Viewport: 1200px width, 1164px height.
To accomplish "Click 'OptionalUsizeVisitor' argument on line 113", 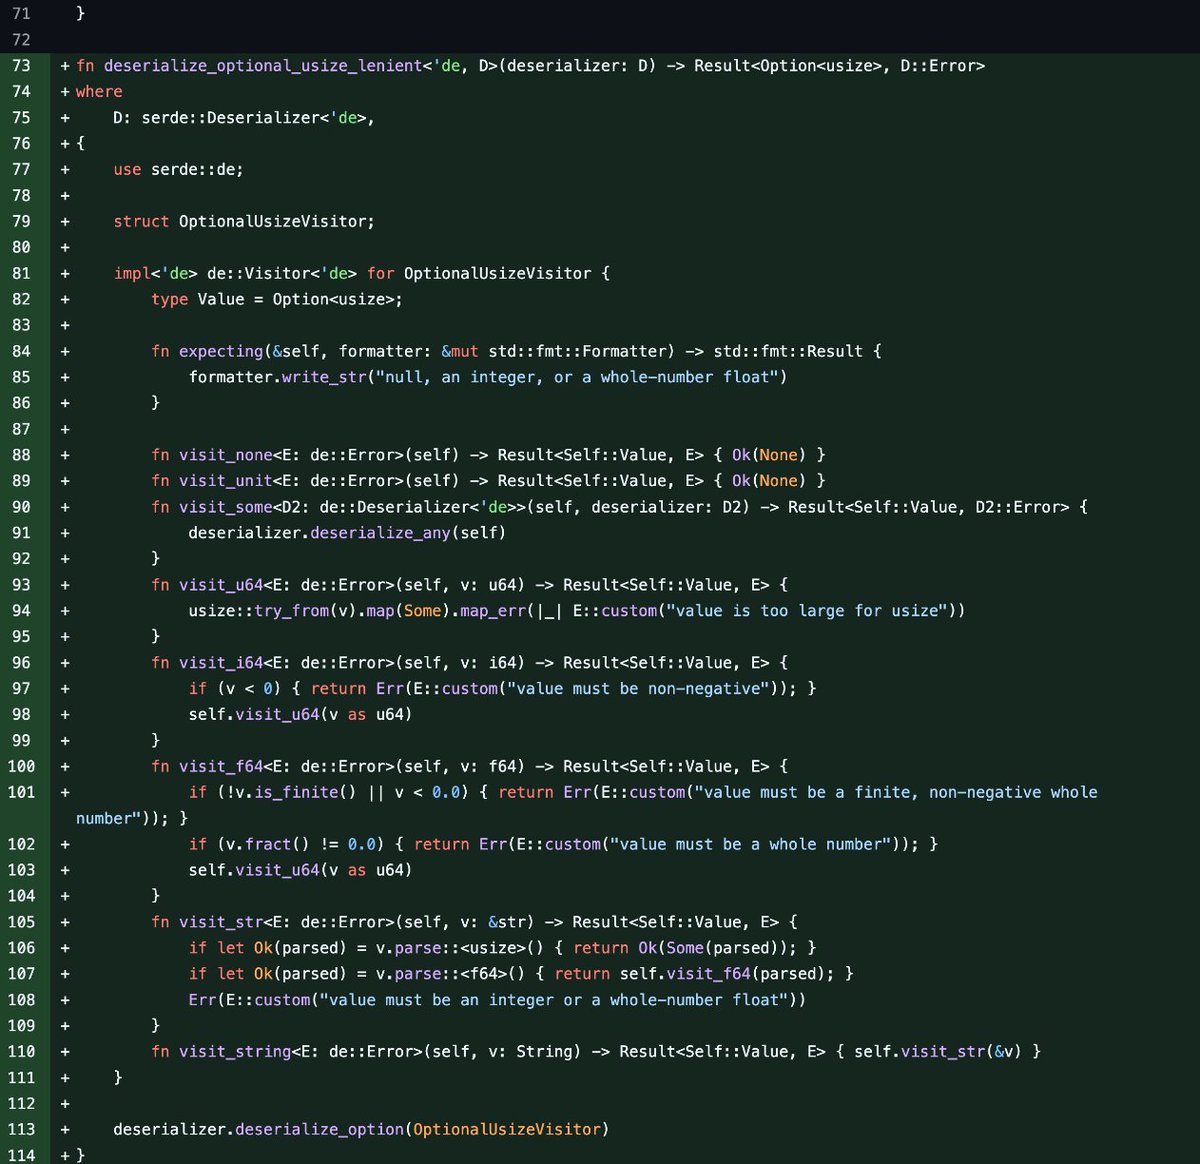I will coord(507,1130).
